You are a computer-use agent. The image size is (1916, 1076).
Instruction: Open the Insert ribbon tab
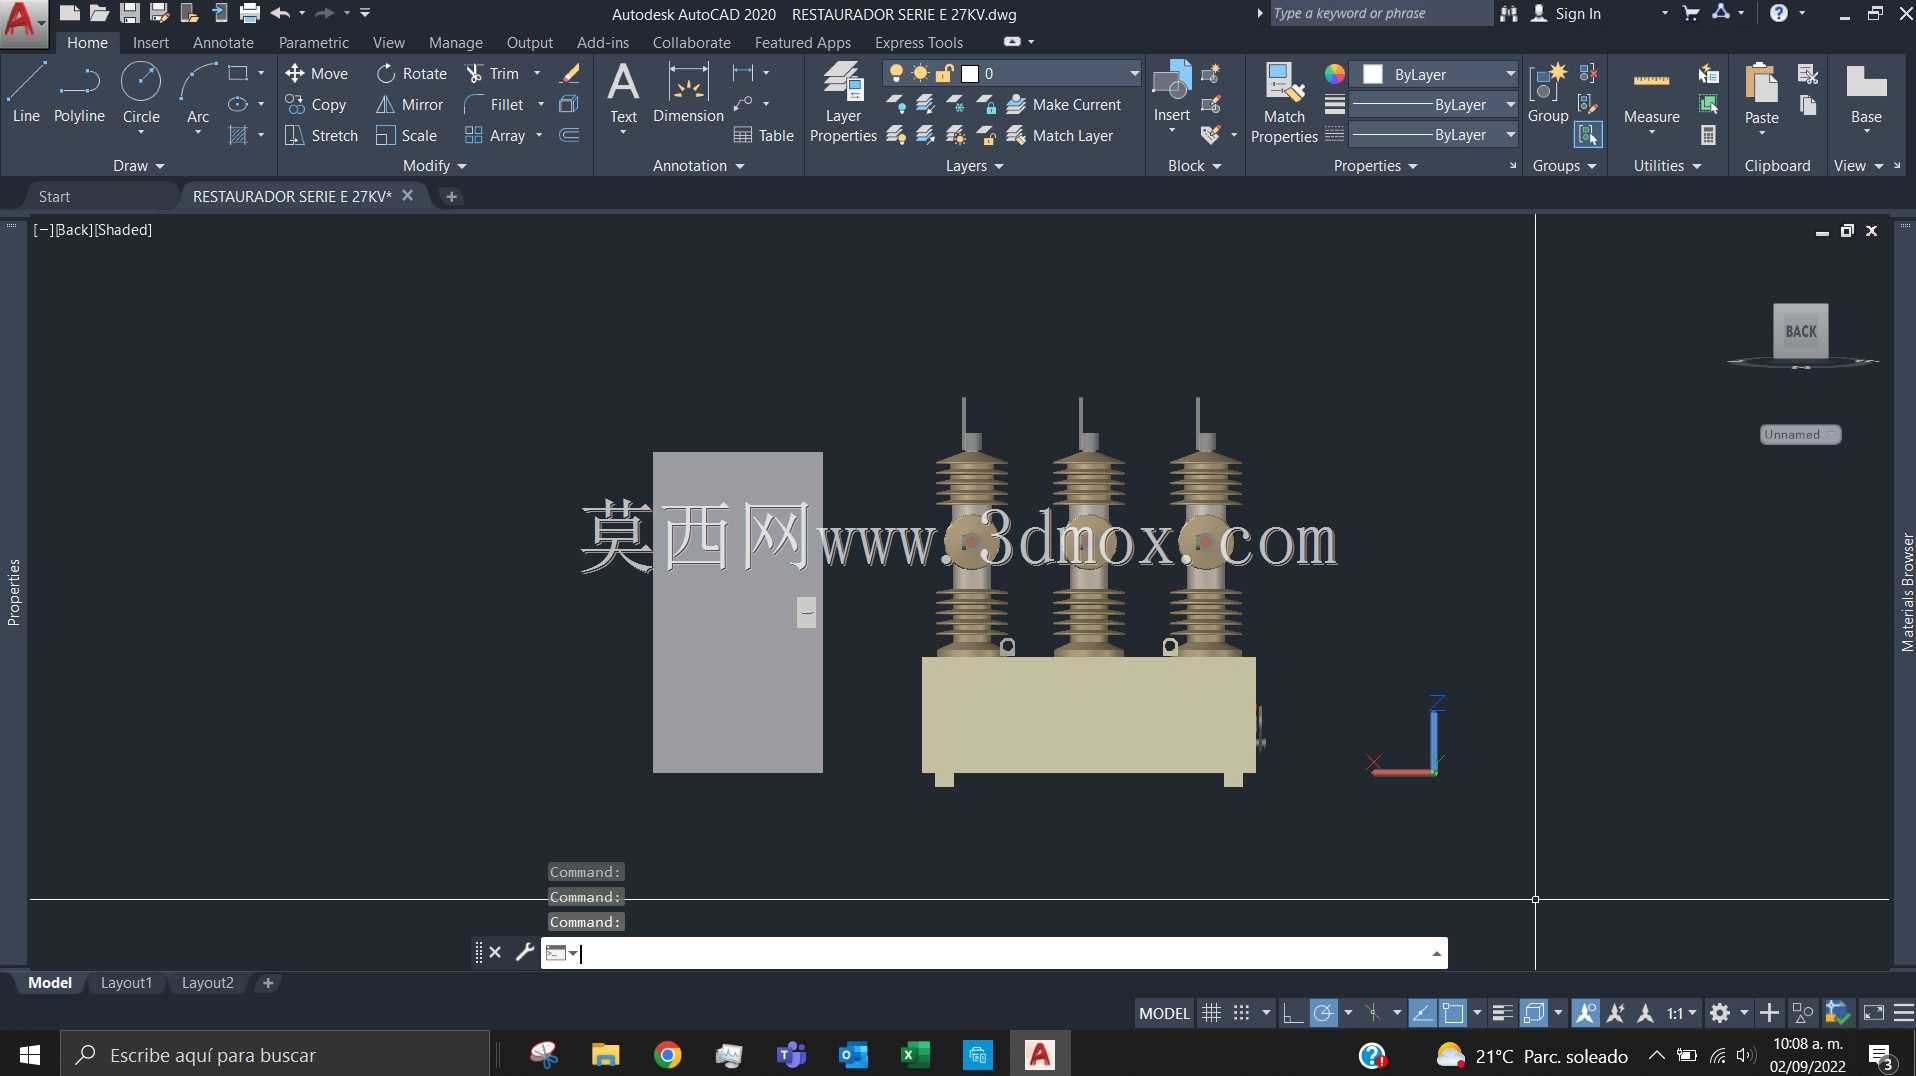pyautogui.click(x=151, y=42)
